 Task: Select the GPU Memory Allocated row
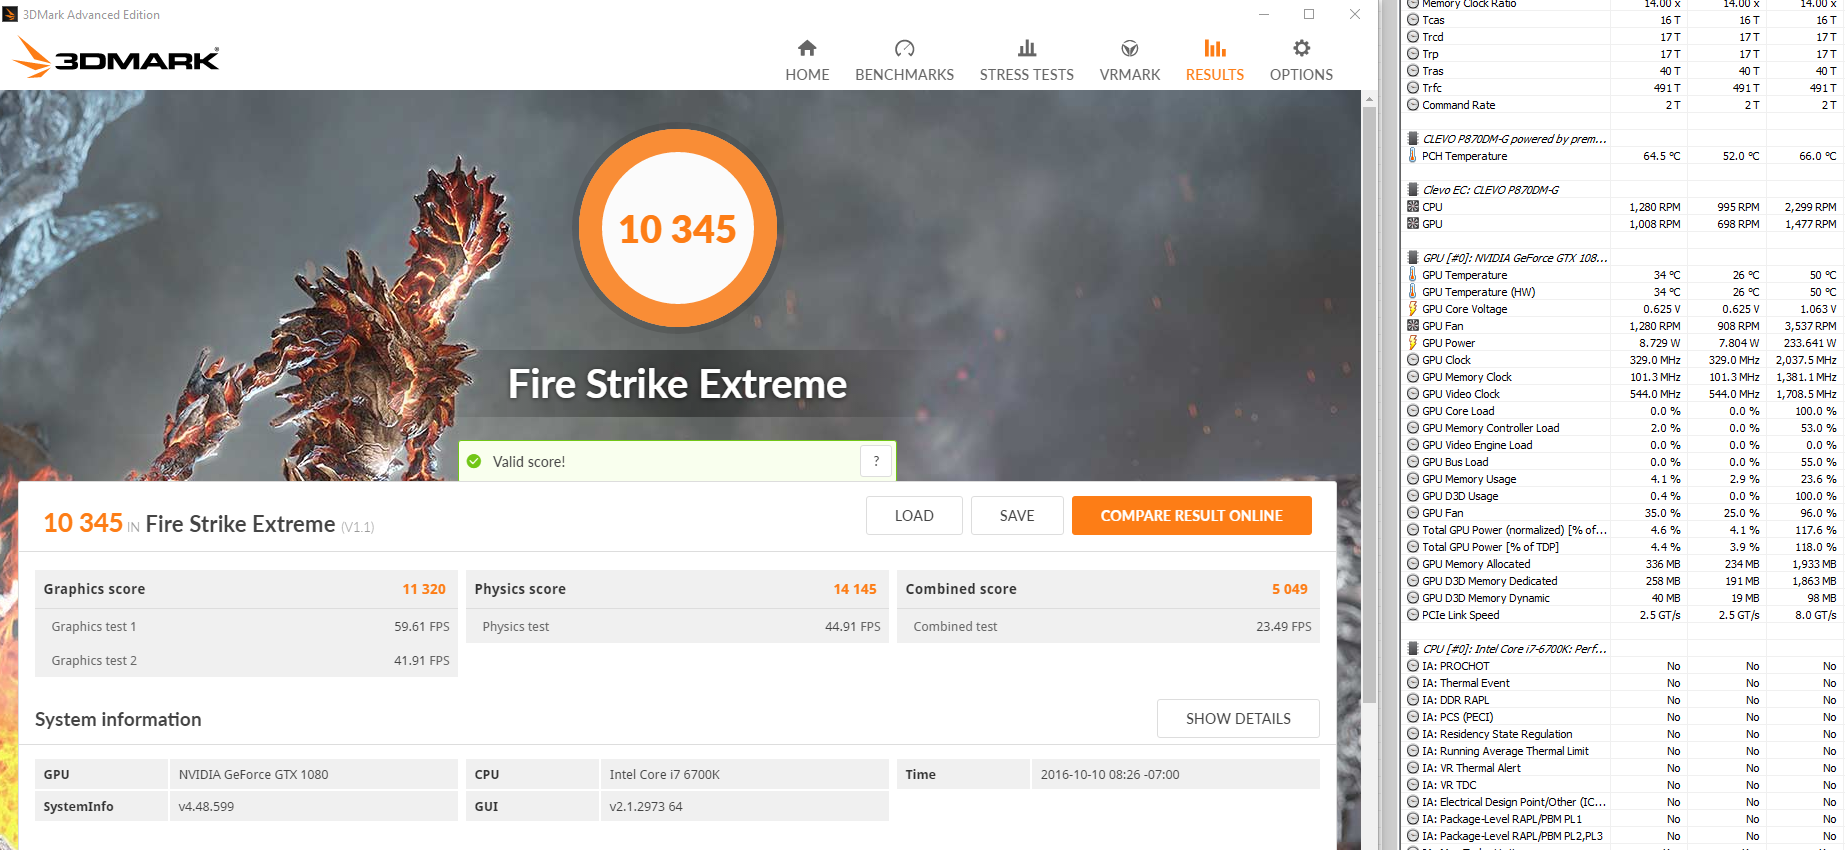coord(1622,563)
